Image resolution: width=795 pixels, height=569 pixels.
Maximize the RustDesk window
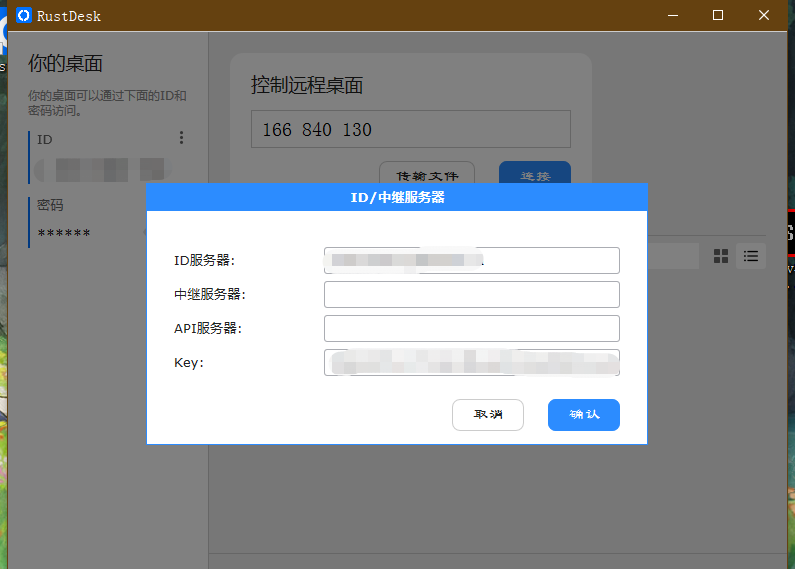[x=718, y=15]
